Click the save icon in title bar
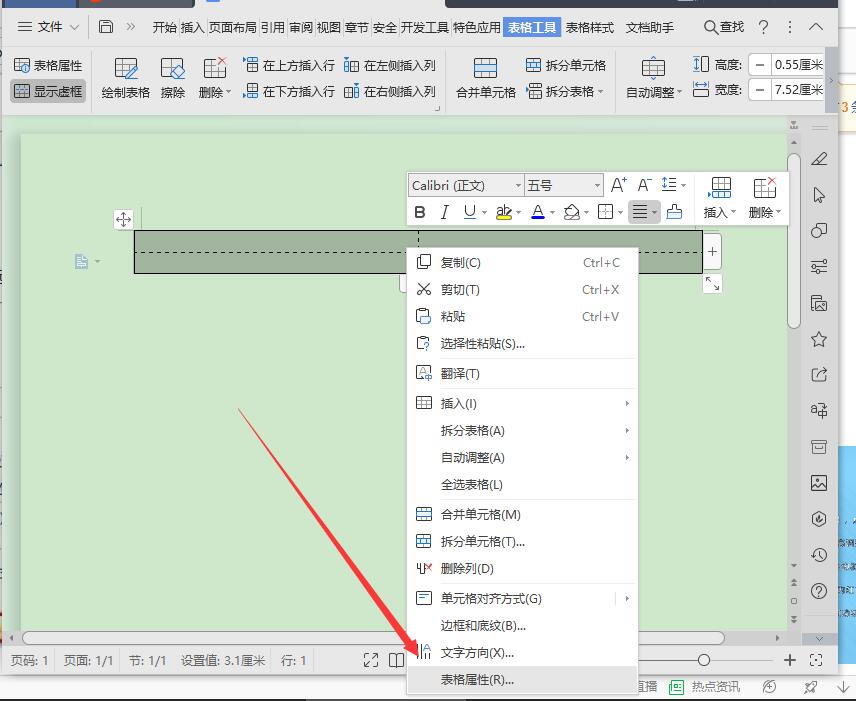This screenshot has width=856, height=701. 105,27
